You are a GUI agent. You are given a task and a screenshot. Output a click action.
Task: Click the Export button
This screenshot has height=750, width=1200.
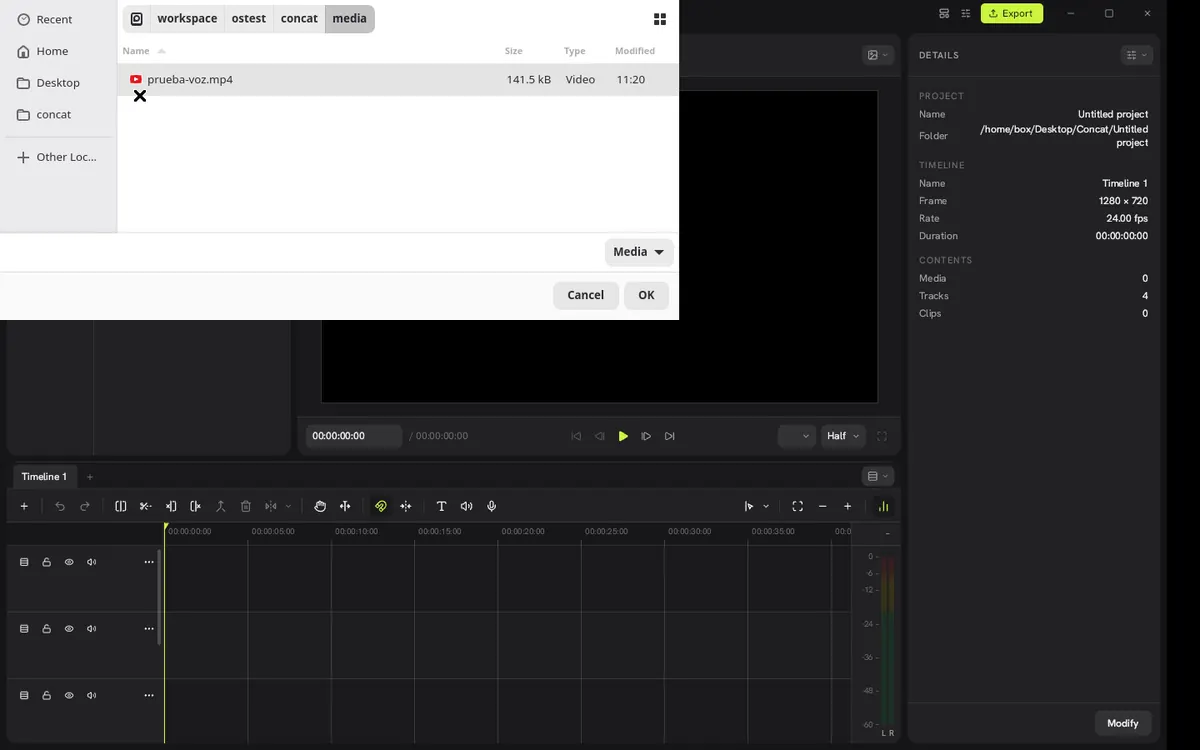(x=1011, y=13)
